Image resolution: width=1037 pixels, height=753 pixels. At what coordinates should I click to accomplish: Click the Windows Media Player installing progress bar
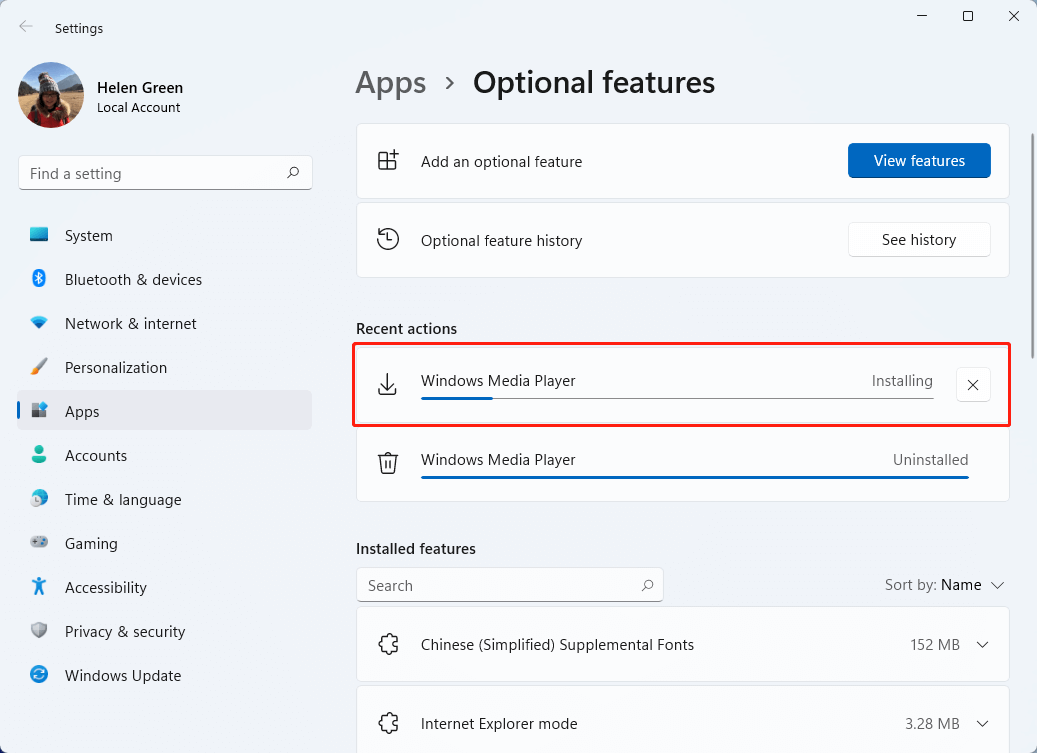(x=677, y=398)
